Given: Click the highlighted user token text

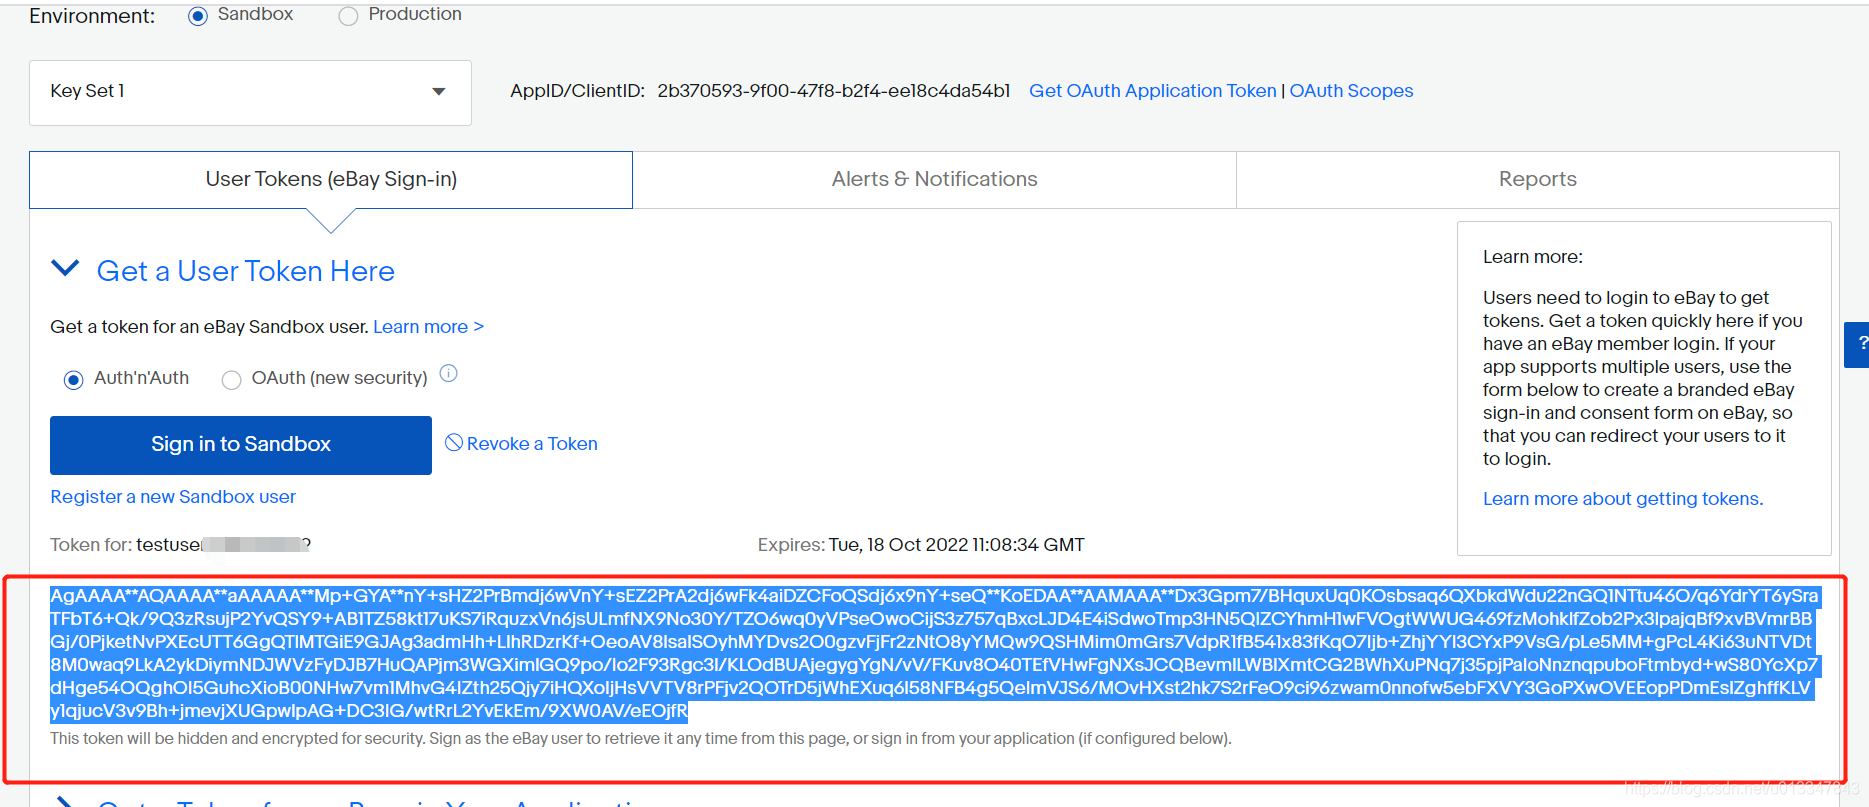Looking at the screenshot, I should [934, 653].
